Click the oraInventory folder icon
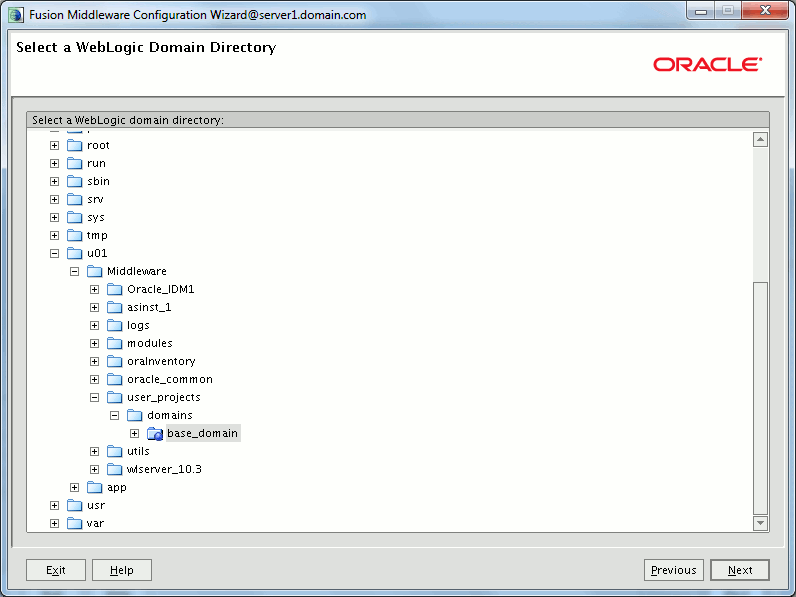 point(115,361)
